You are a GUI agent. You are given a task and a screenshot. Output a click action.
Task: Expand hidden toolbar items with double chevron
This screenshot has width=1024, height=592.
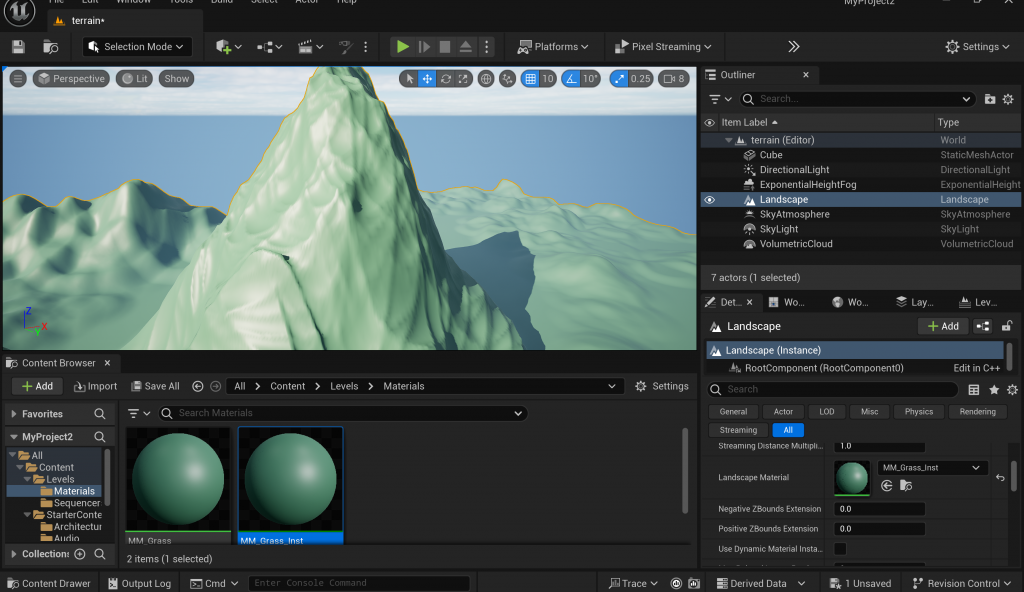click(x=793, y=46)
